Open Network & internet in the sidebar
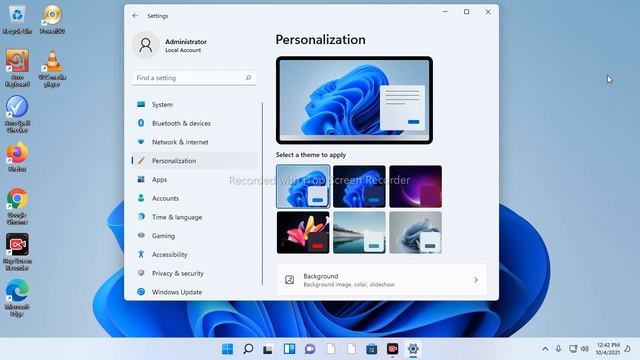Screen dimensions: 640x360 click(194, 142)
